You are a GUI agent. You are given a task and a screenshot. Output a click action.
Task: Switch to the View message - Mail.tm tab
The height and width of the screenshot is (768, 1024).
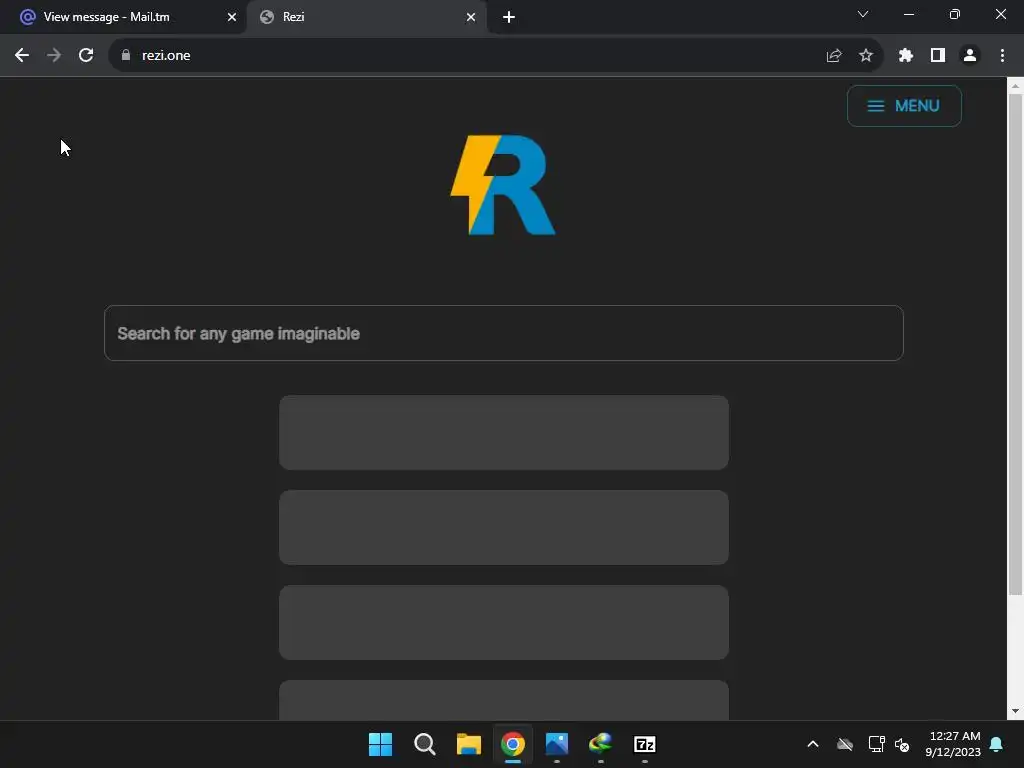click(123, 17)
